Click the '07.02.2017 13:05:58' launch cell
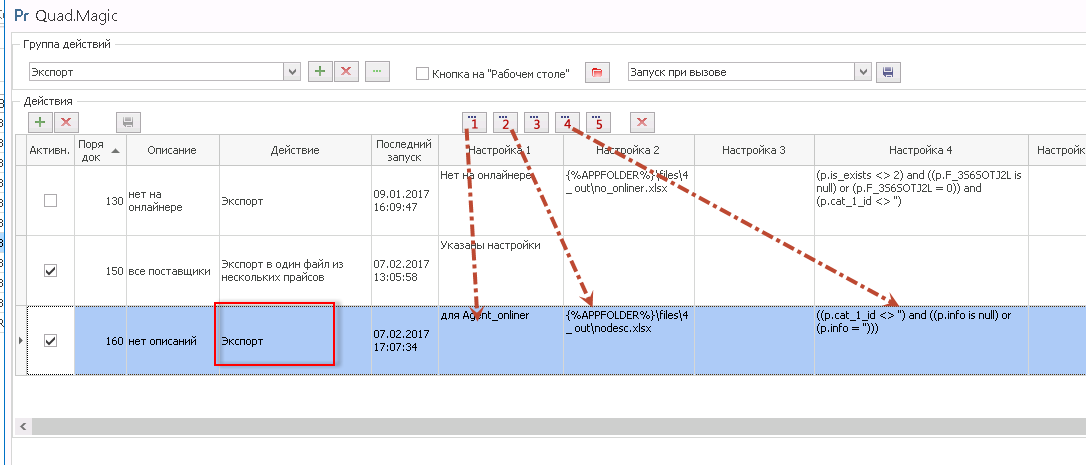 pyautogui.click(x=404, y=271)
